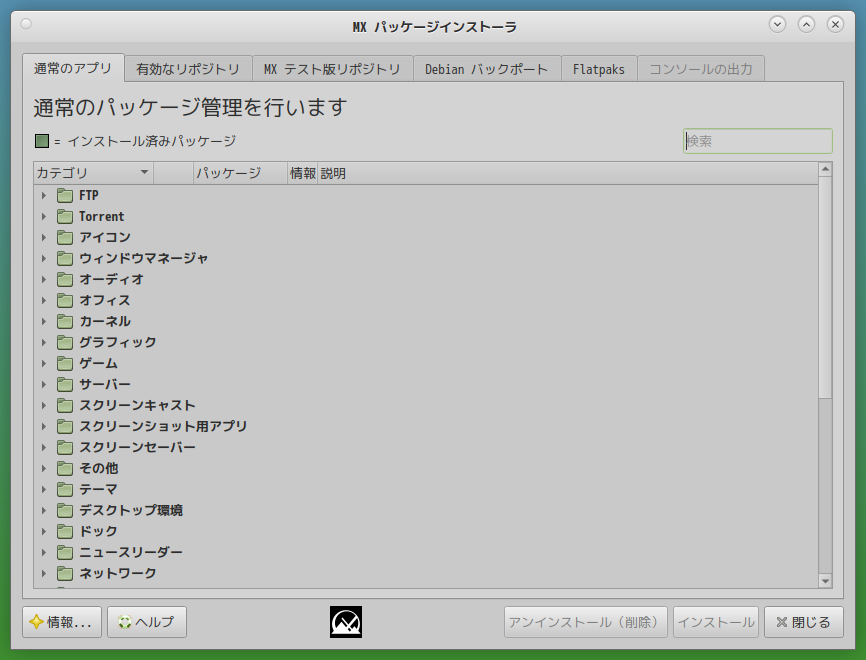Screen dimensions: 866x660
Task: Click the FTP folder icon
Action: point(65,196)
